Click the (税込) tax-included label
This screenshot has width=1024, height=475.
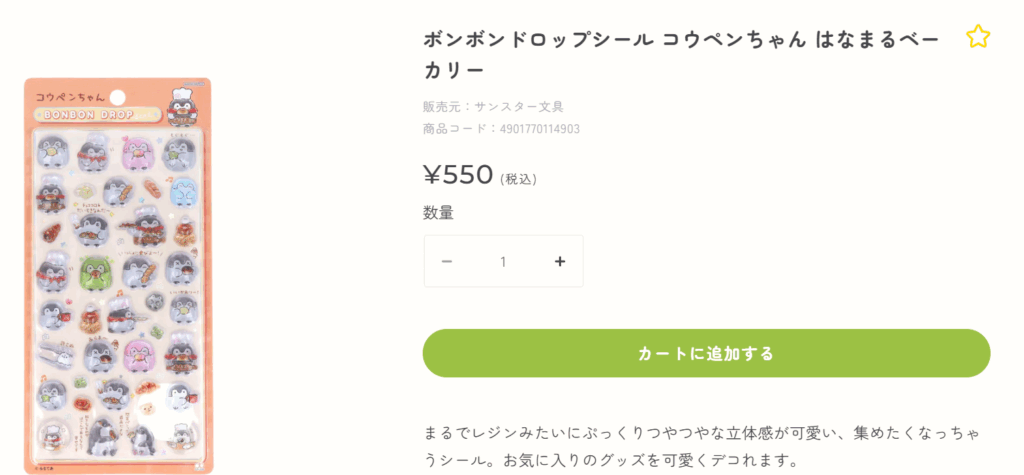(x=518, y=180)
